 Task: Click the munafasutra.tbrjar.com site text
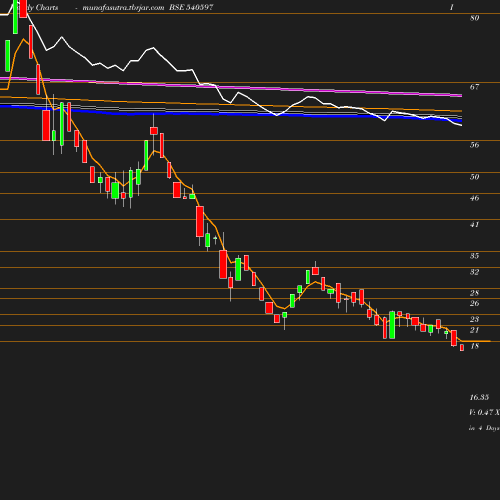click(123, 7)
